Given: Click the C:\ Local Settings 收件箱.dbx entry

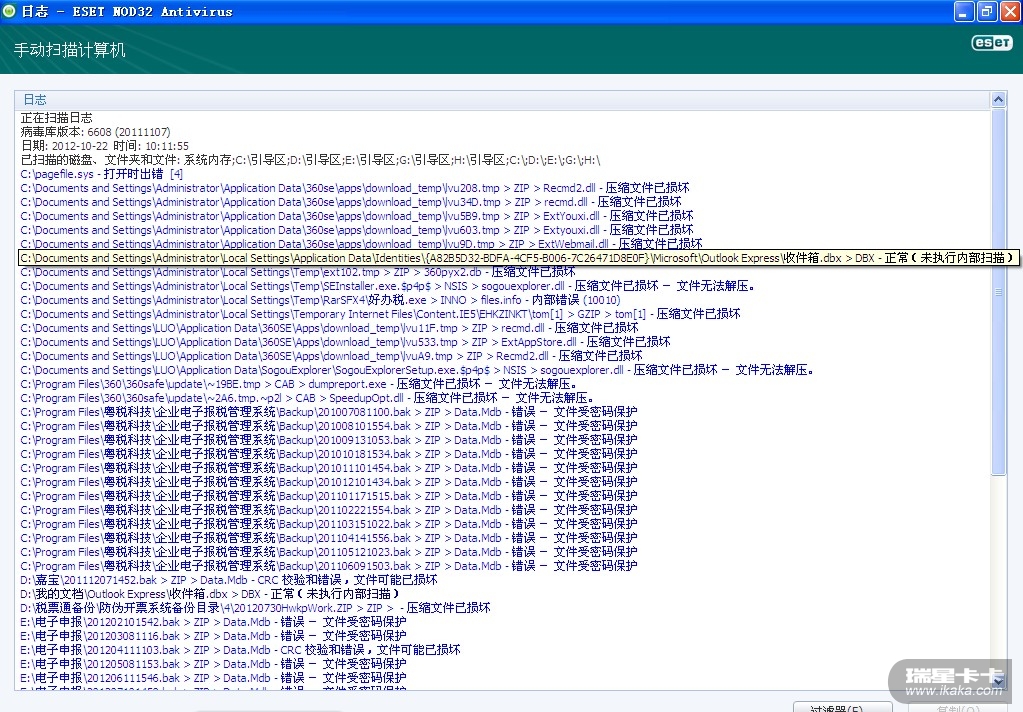Looking at the screenshot, I should [x=518, y=258].
